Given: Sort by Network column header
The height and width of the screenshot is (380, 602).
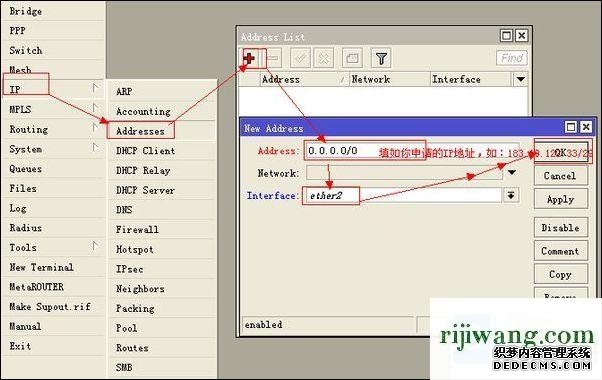Looking at the screenshot, I should (x=389, y=79).
